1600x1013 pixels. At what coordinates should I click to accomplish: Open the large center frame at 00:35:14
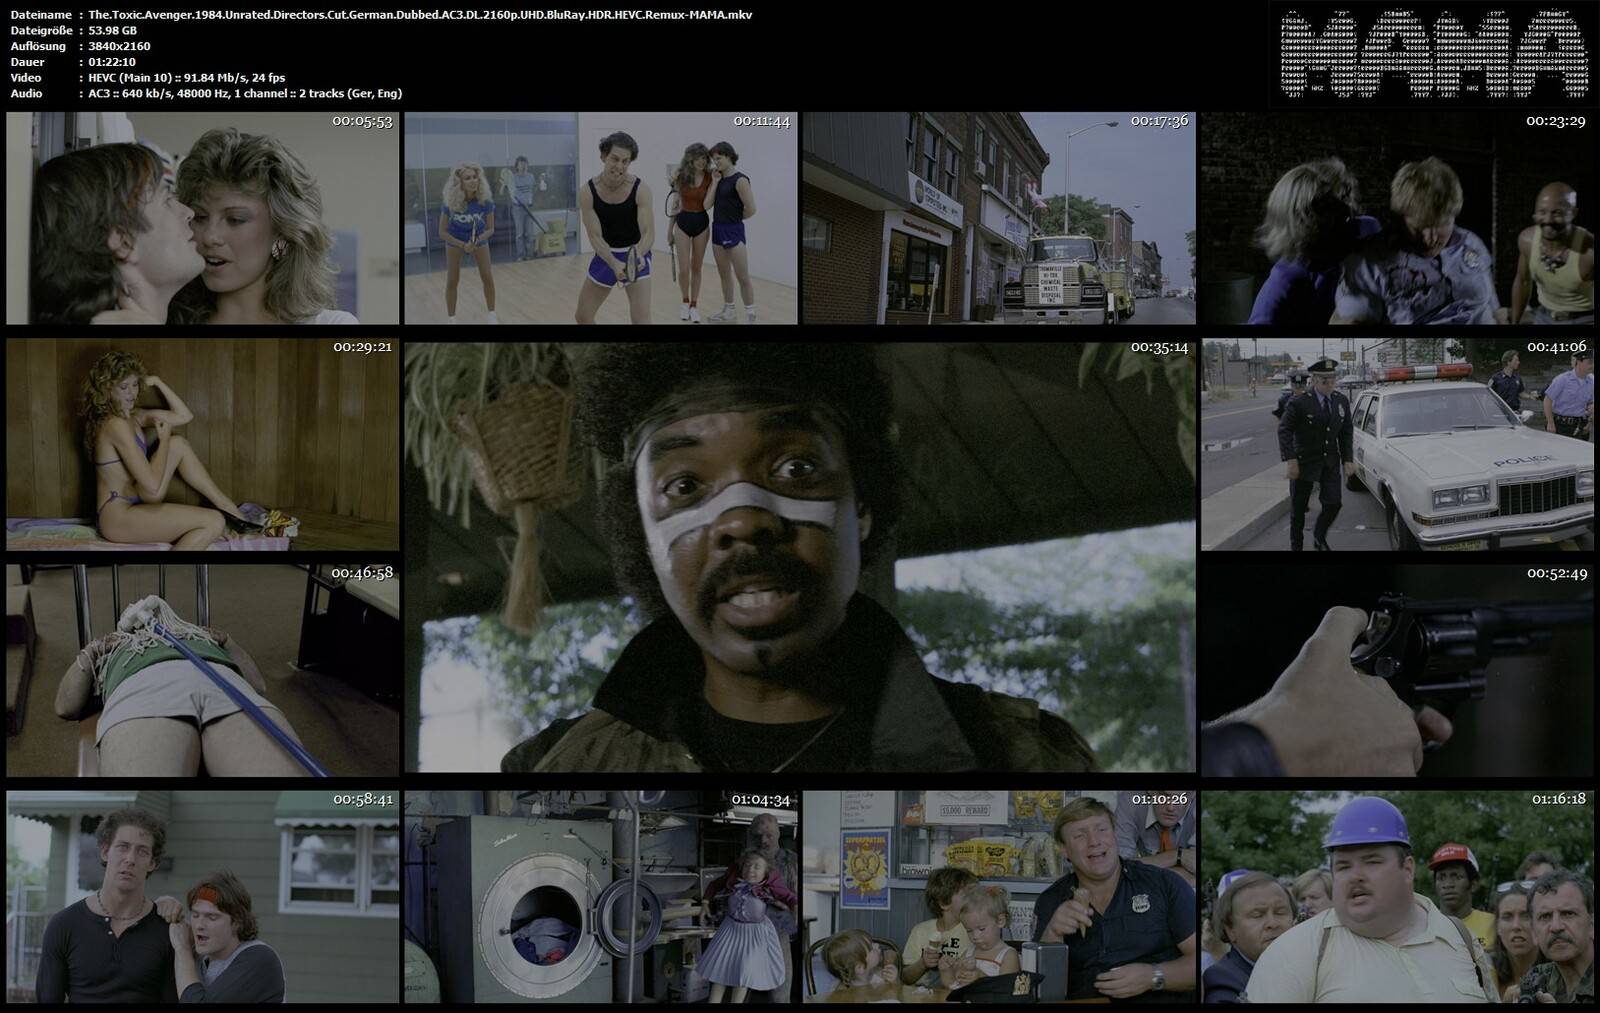800,557
